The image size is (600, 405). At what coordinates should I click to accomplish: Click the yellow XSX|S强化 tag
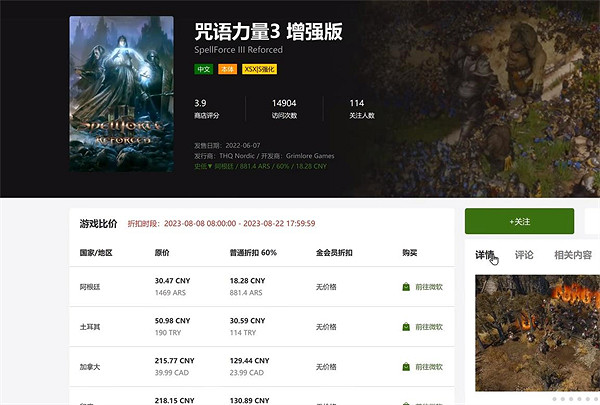tap(259, 69)
